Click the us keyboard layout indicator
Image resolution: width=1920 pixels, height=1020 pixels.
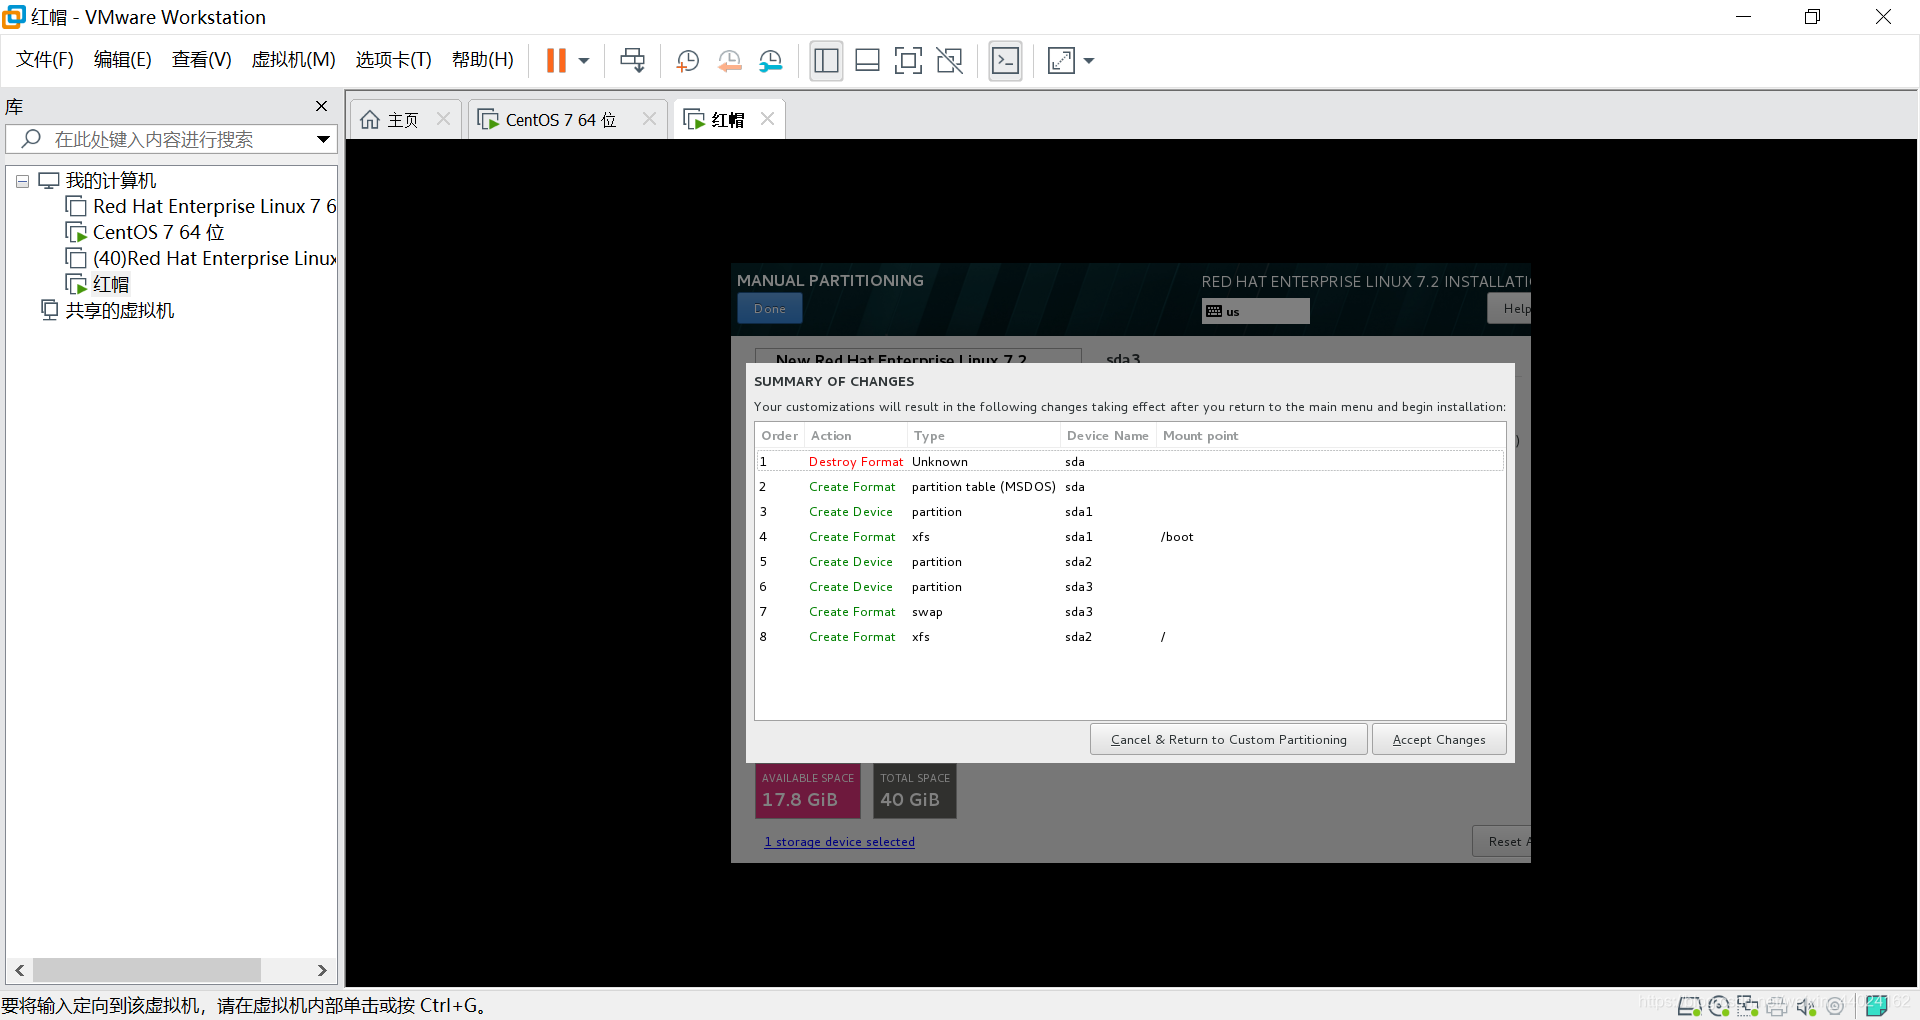pos(1255,311)
